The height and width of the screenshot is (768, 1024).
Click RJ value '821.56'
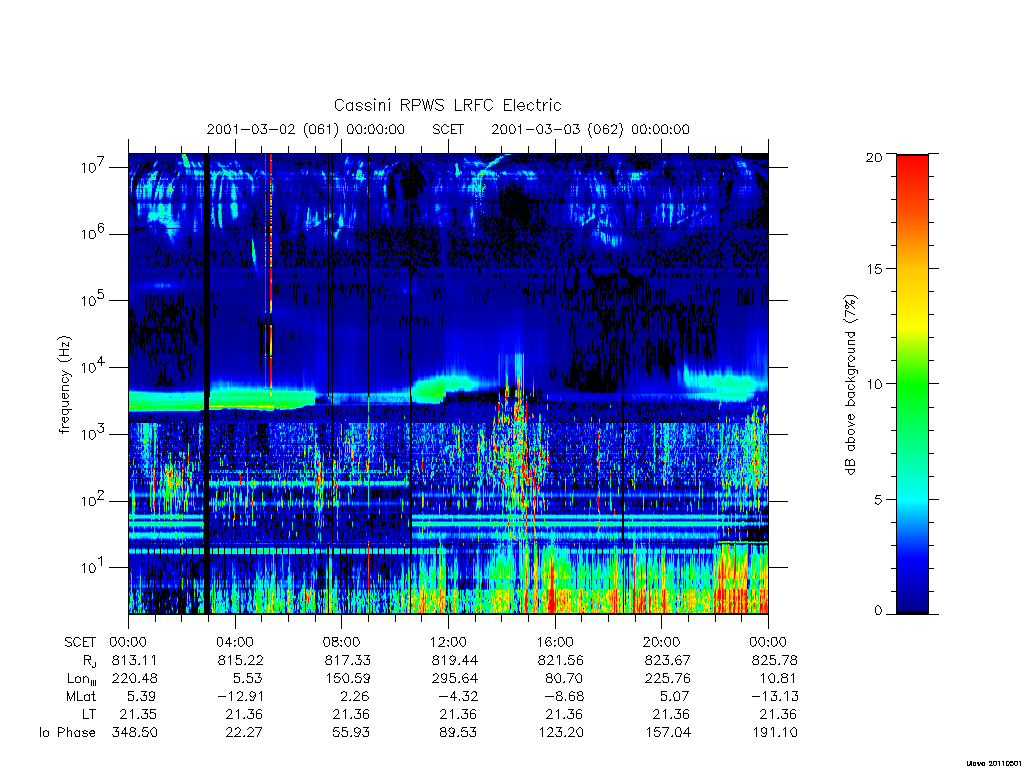tap(560, 660)
